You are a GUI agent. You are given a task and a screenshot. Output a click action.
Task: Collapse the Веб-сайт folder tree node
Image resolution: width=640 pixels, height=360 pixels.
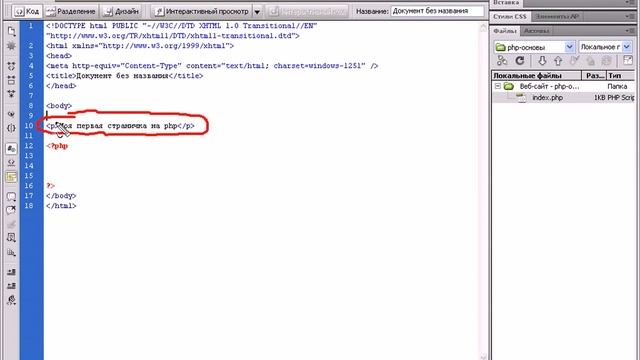click(x=498, y=86)
